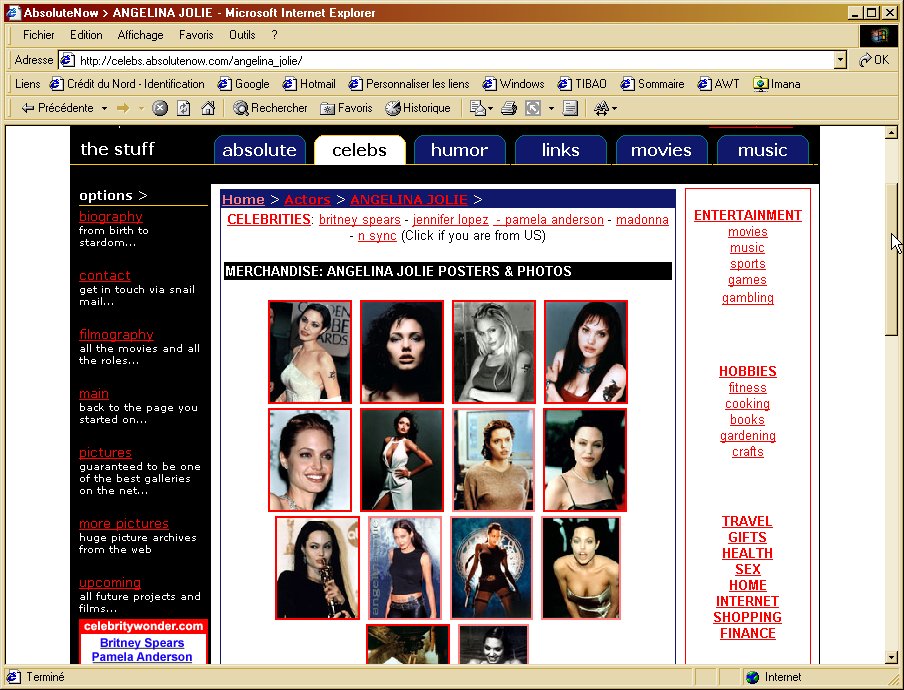Open the Favoris toolbar panel

point(346,108)
